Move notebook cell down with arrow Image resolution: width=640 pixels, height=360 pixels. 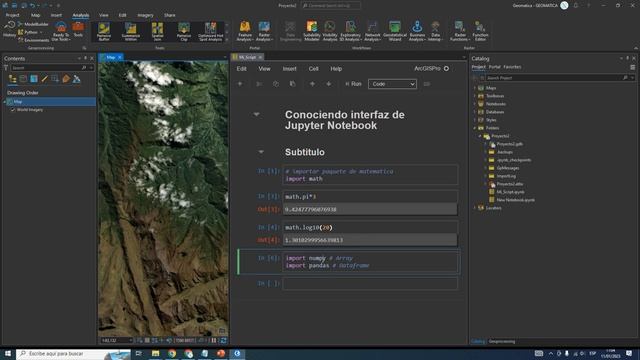tap(329, 84)
